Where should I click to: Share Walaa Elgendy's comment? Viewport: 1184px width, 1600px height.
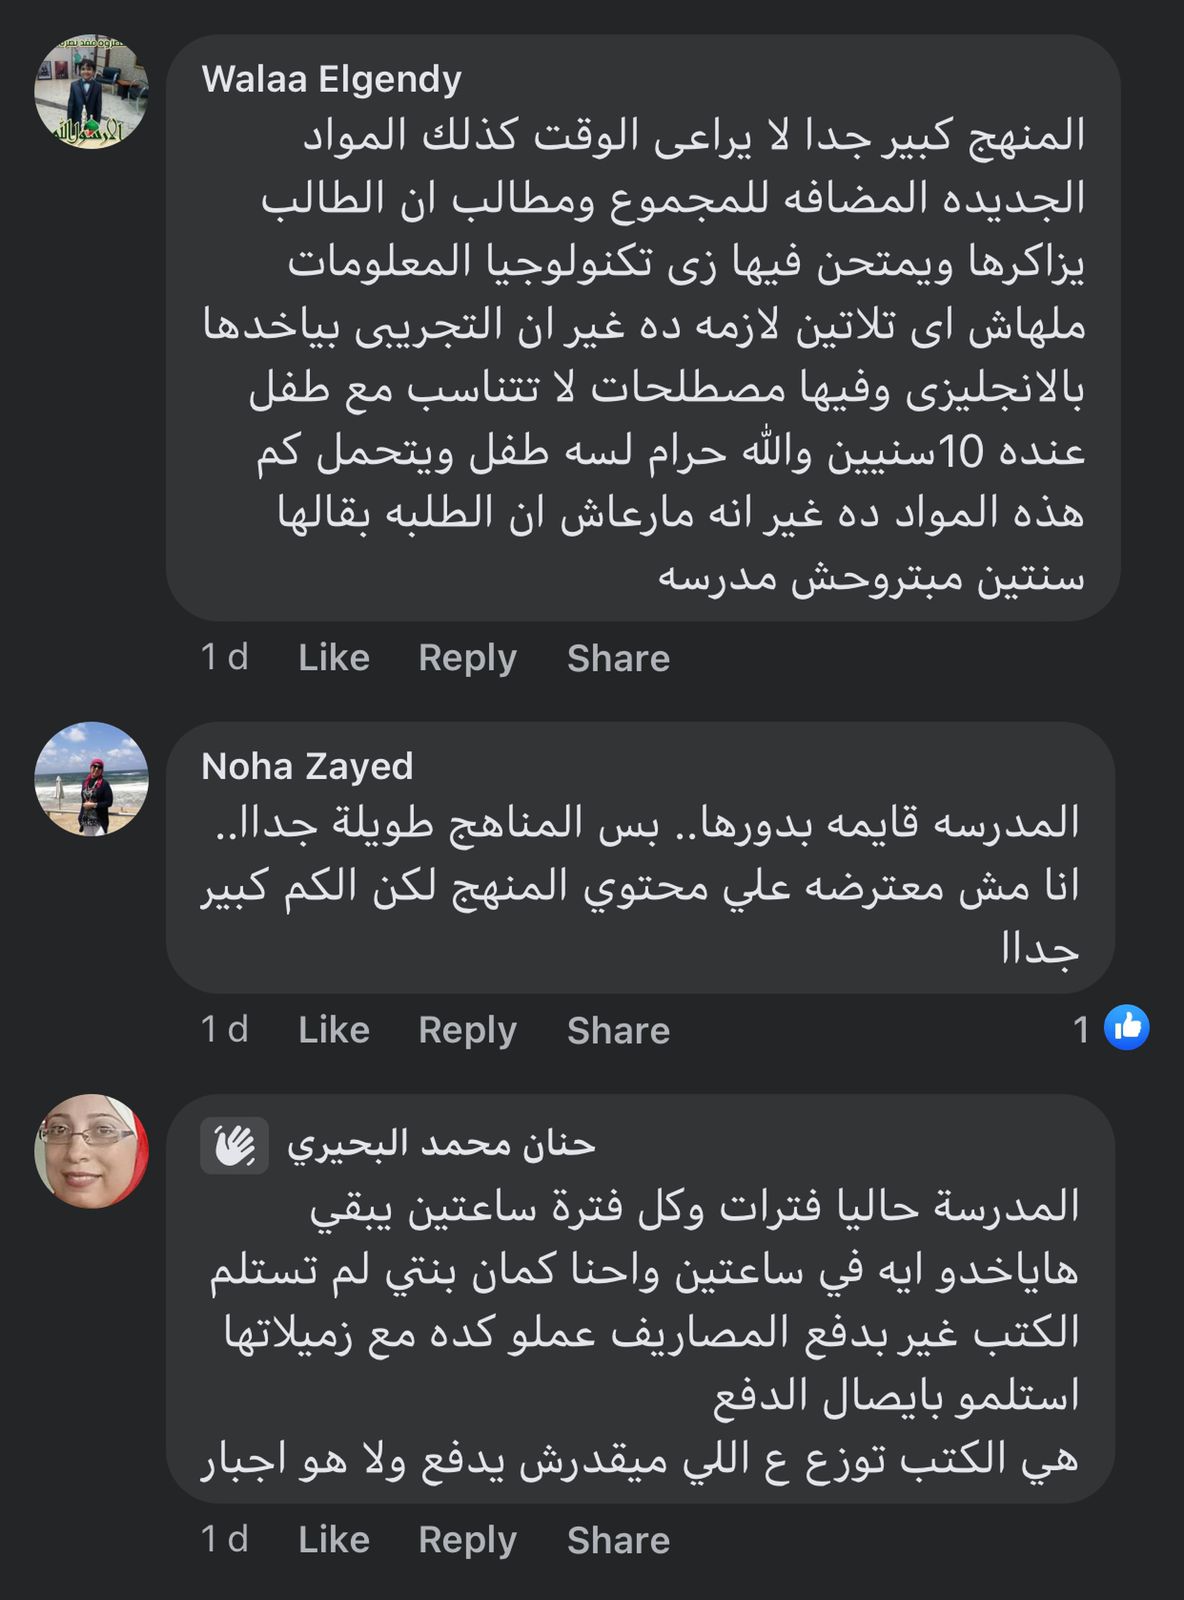(x=618, y=658)
